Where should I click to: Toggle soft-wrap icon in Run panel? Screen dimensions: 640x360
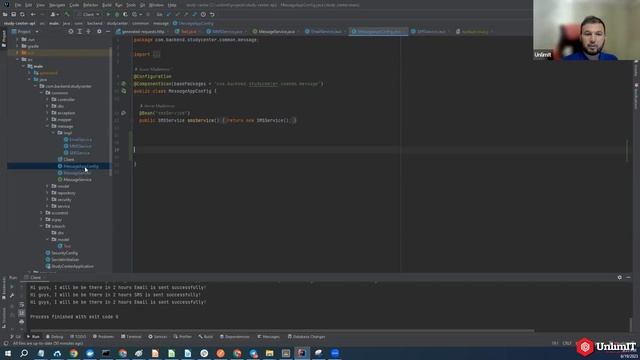[x=22, y=304]
